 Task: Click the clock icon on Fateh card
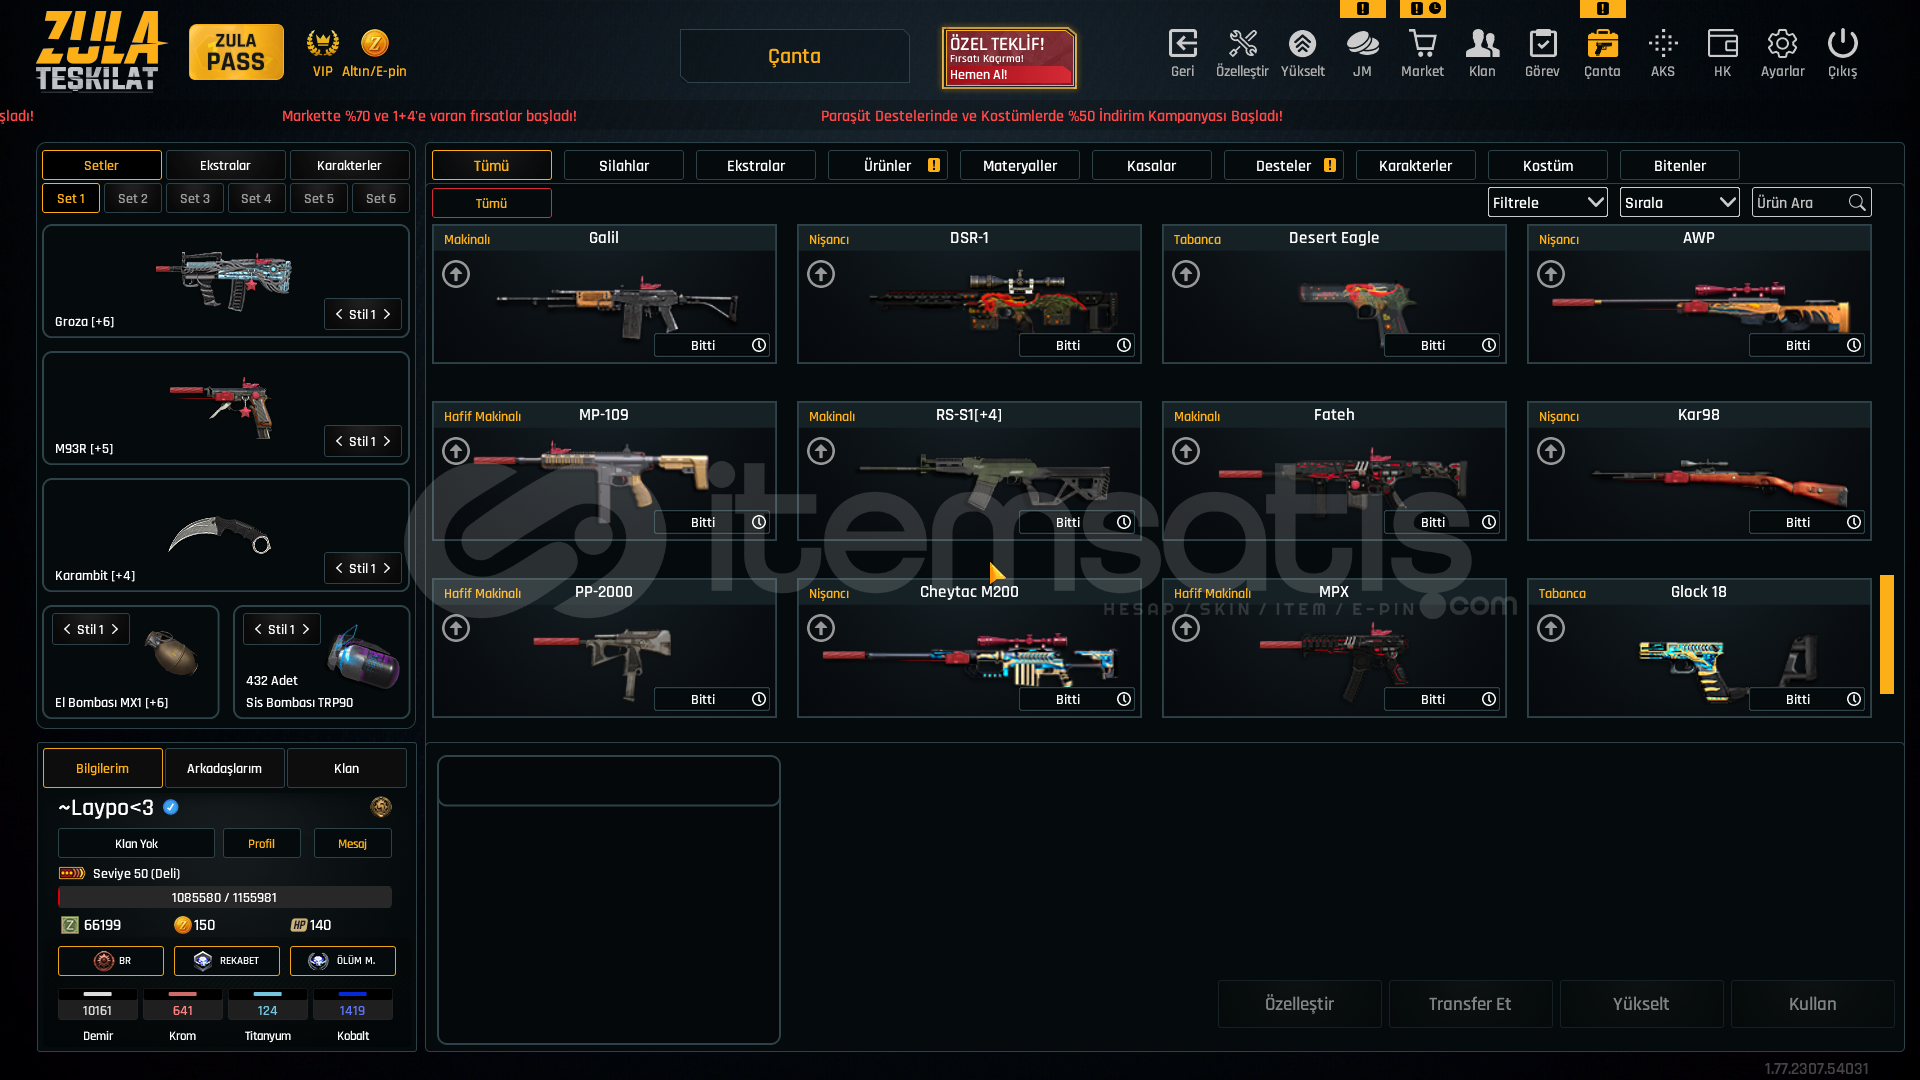coord(1489,522)
